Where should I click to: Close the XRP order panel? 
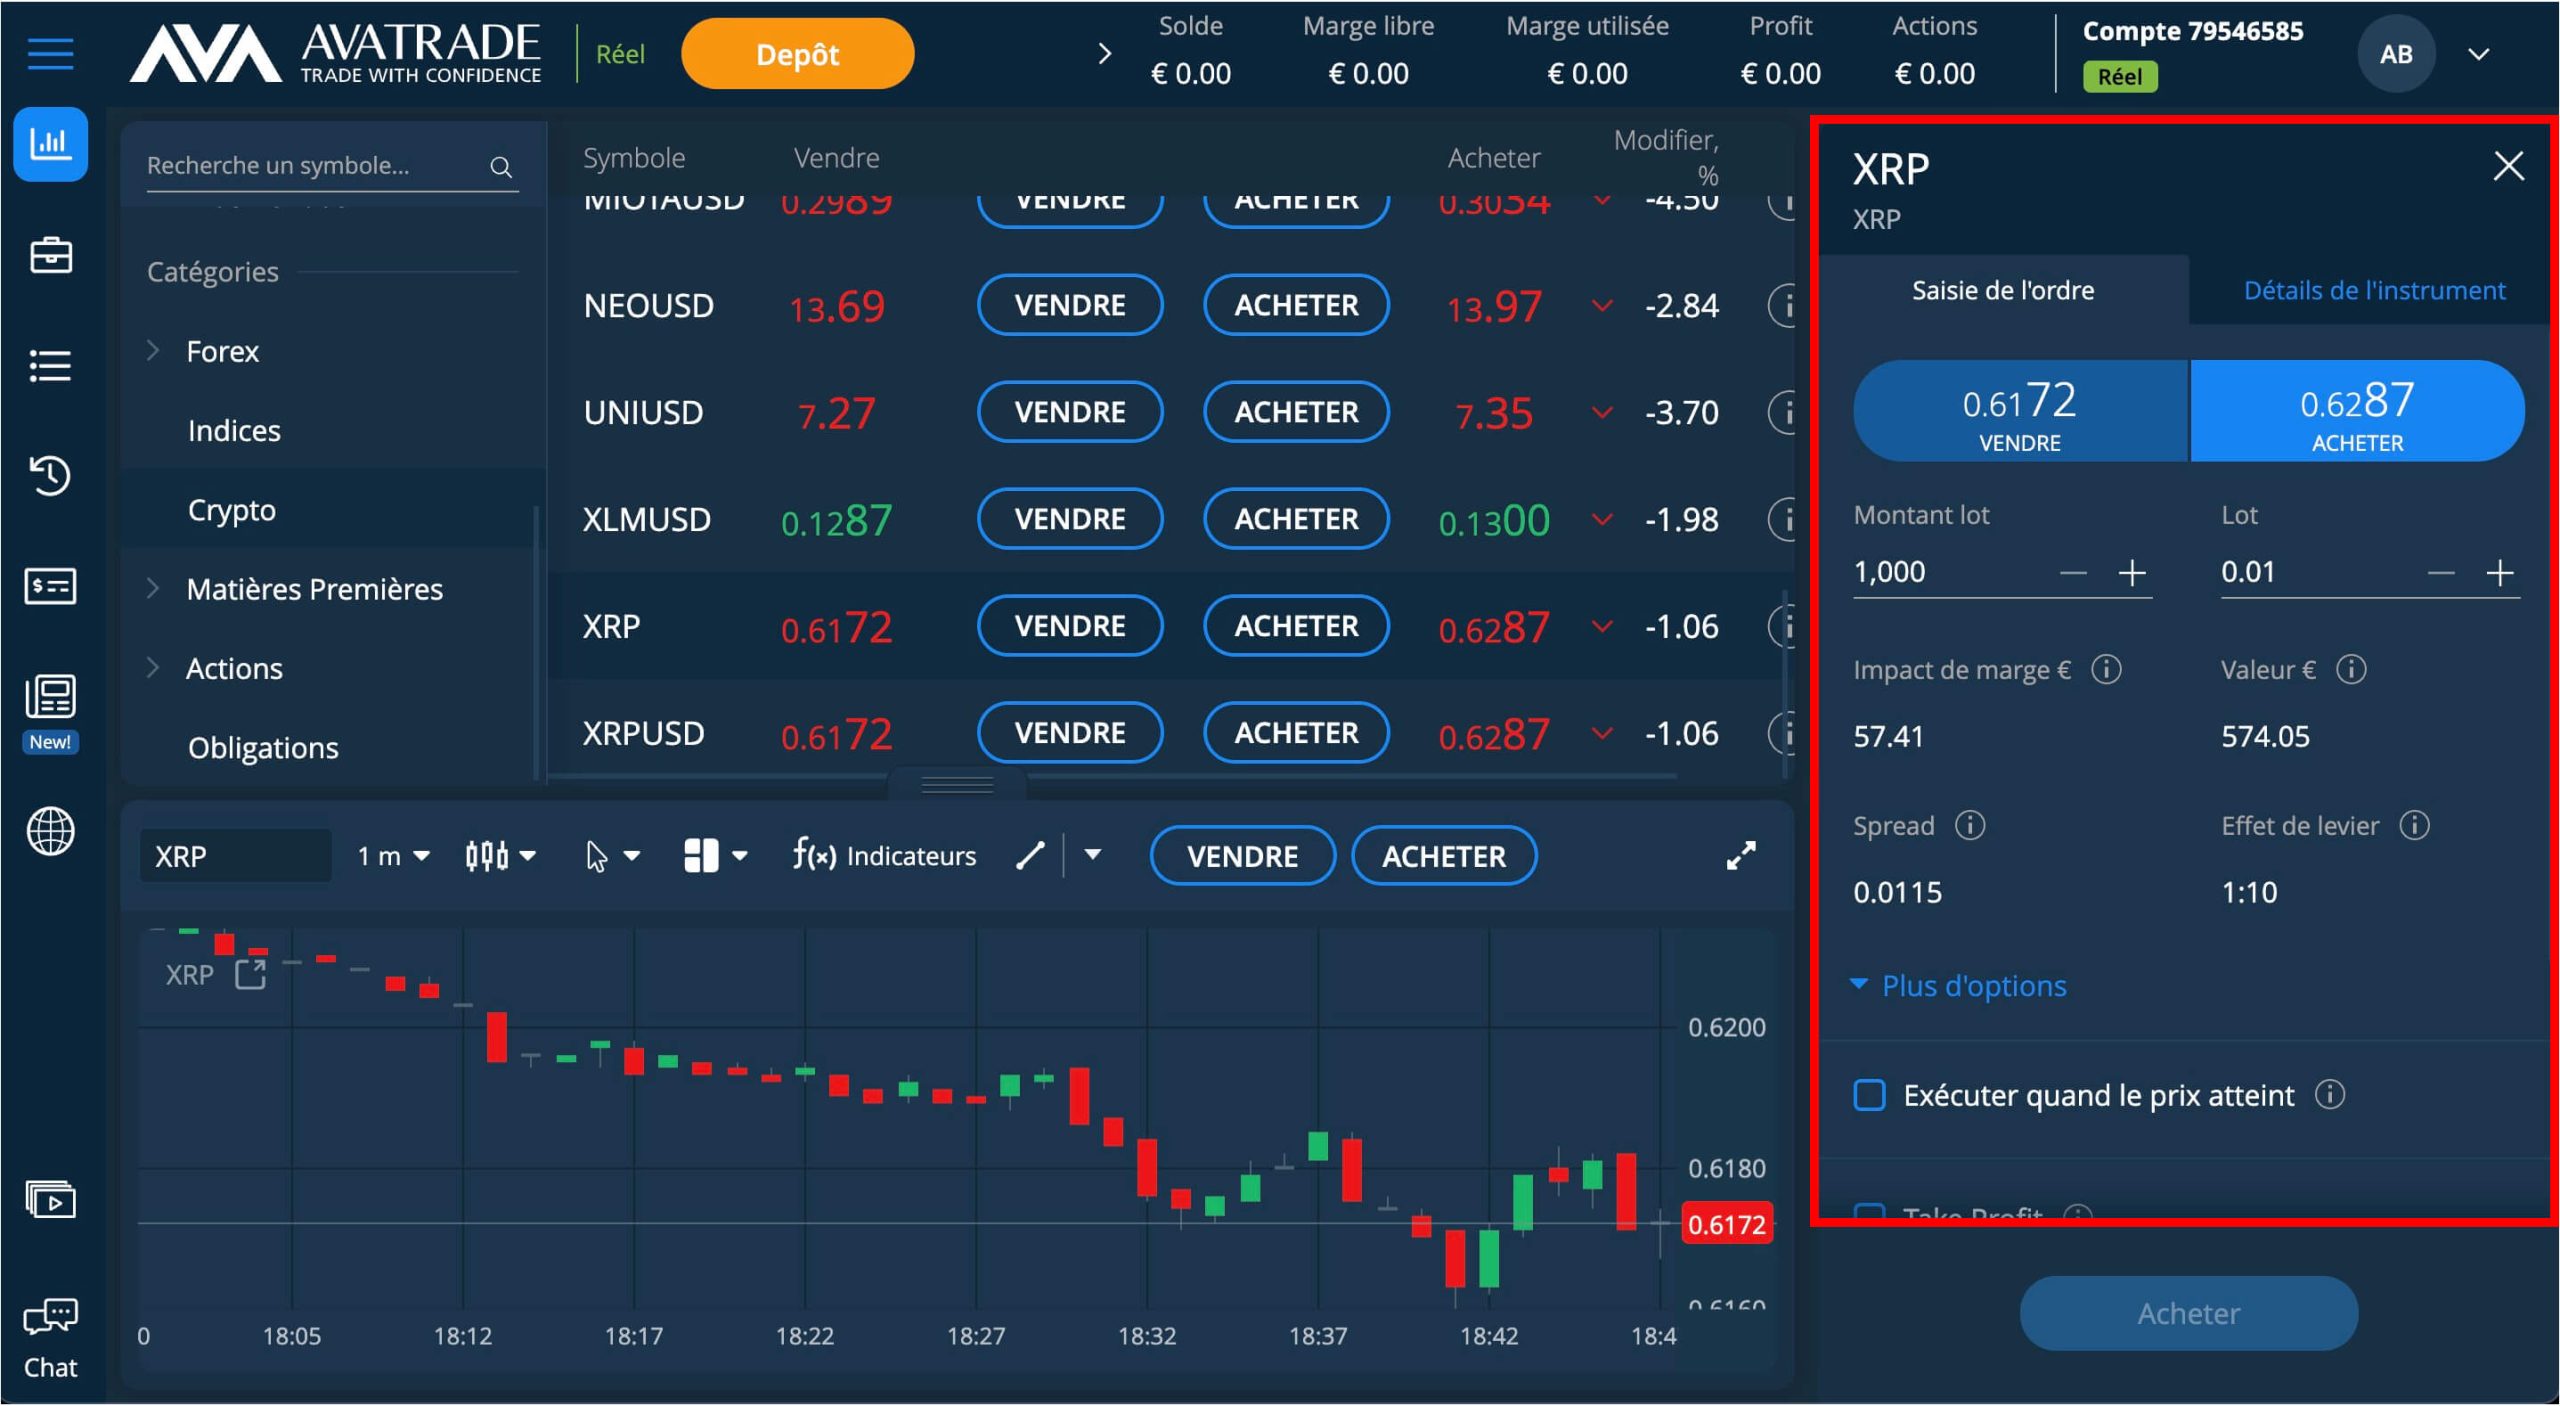point(2508,166)
